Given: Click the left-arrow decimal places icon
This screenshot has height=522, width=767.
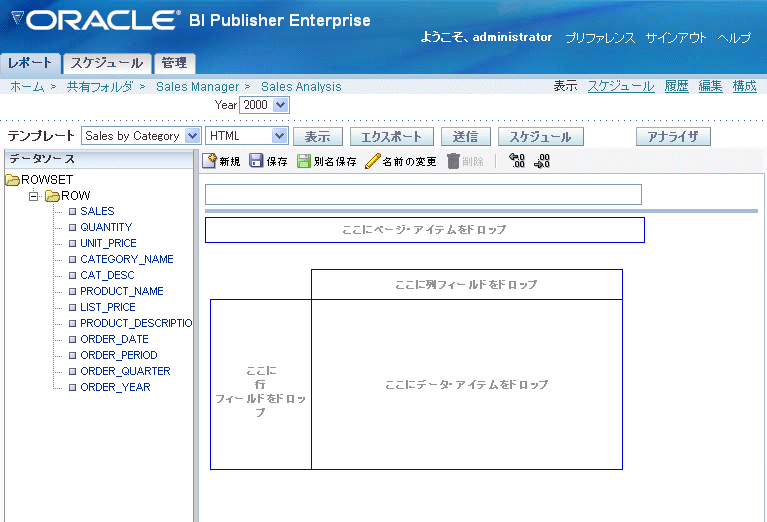Looking at the screenshot, I should point(517,160).
